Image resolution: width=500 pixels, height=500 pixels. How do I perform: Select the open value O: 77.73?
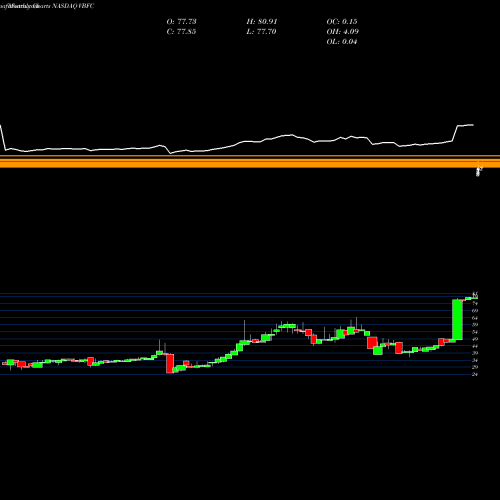pyautogui.click(x=181, y=22)
